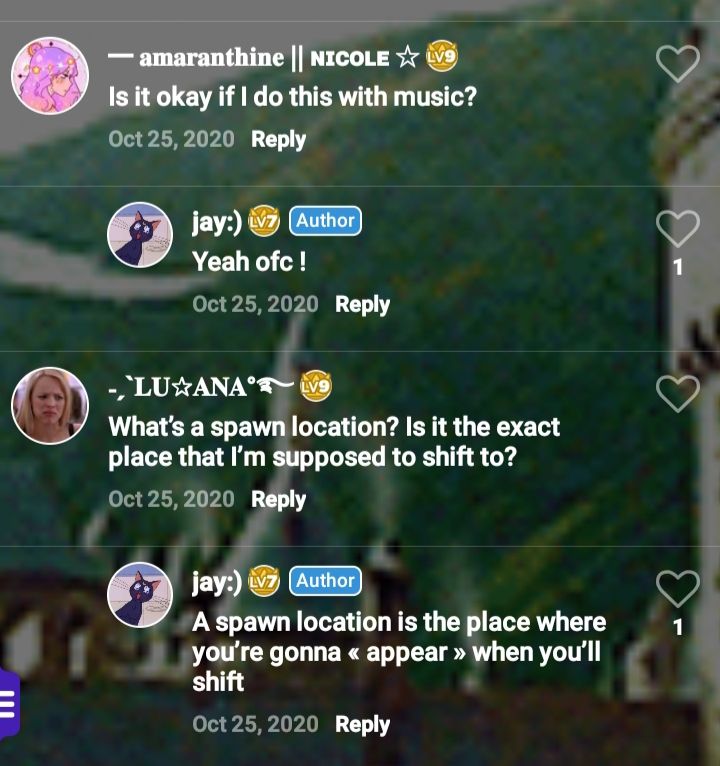Tap LV9 badge next to amaranthine NICOLE
The width and height of the screenshot is (720, 766).
click(x=442, y=56)
